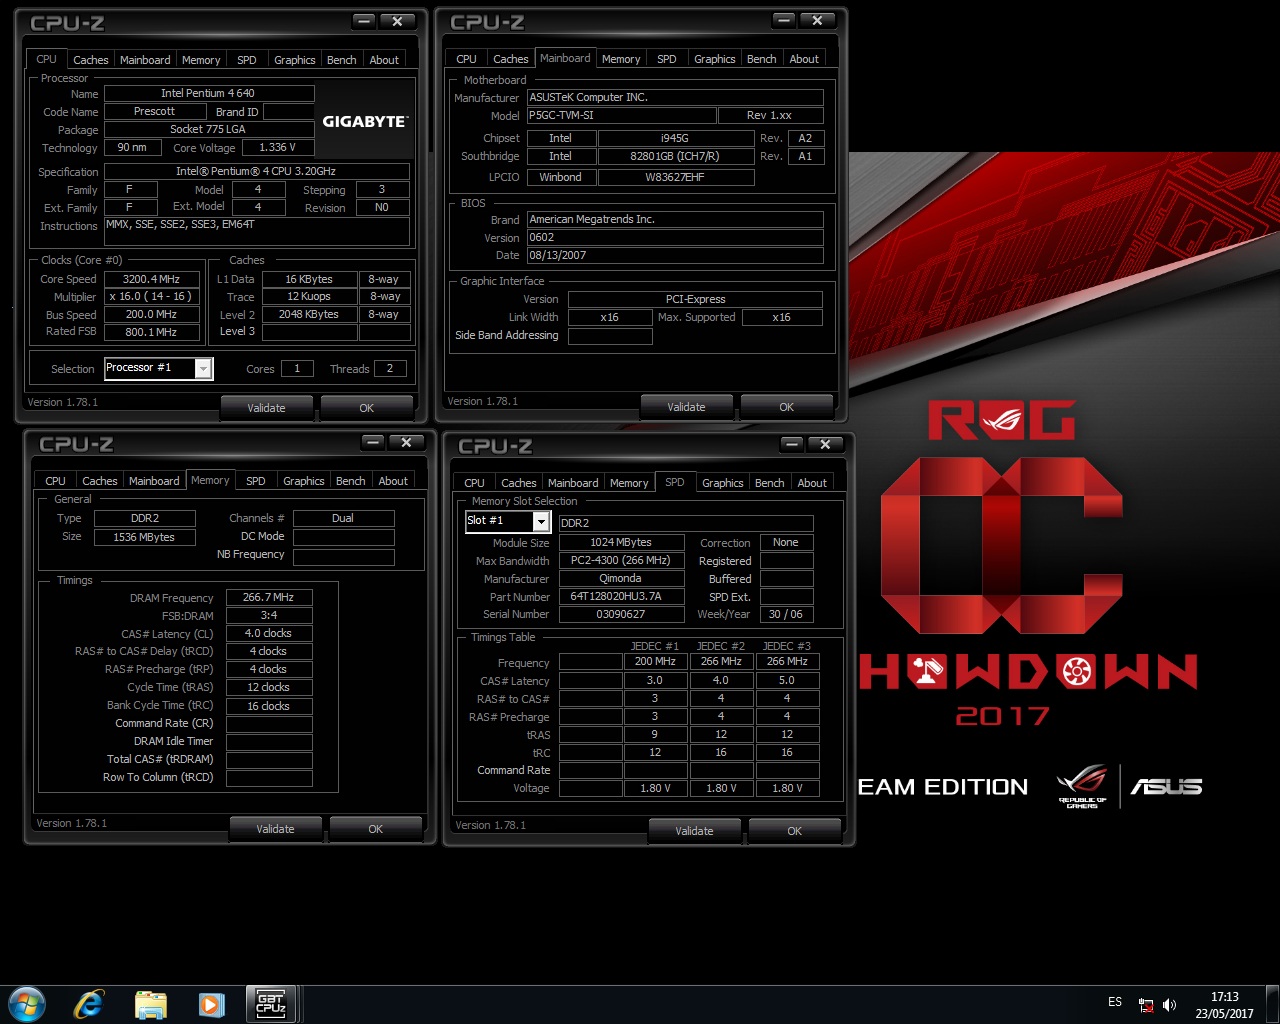Select the BIOS date 08/13/2007
Image resolution: width=1280 pixels, height=1024 pixels.
coord(675,255)
